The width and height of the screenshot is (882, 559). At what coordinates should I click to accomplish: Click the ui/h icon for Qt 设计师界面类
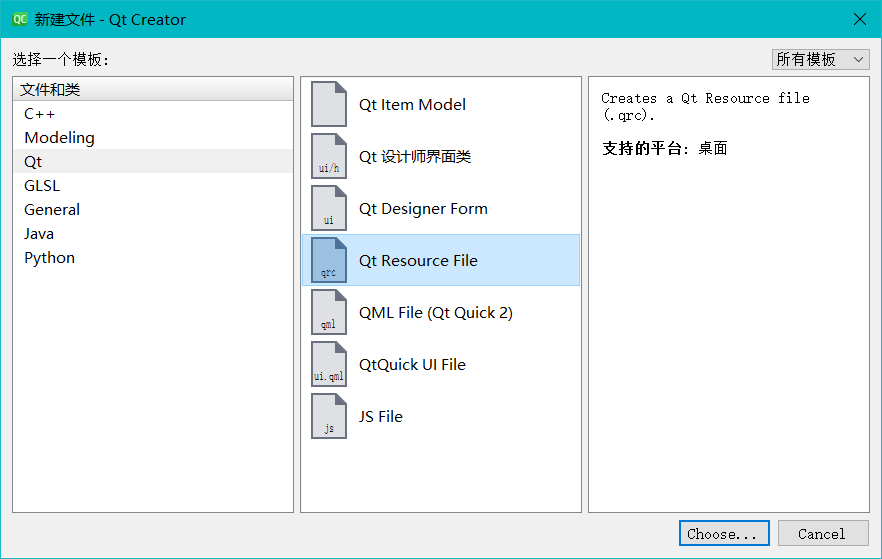[x=329, y=156]
